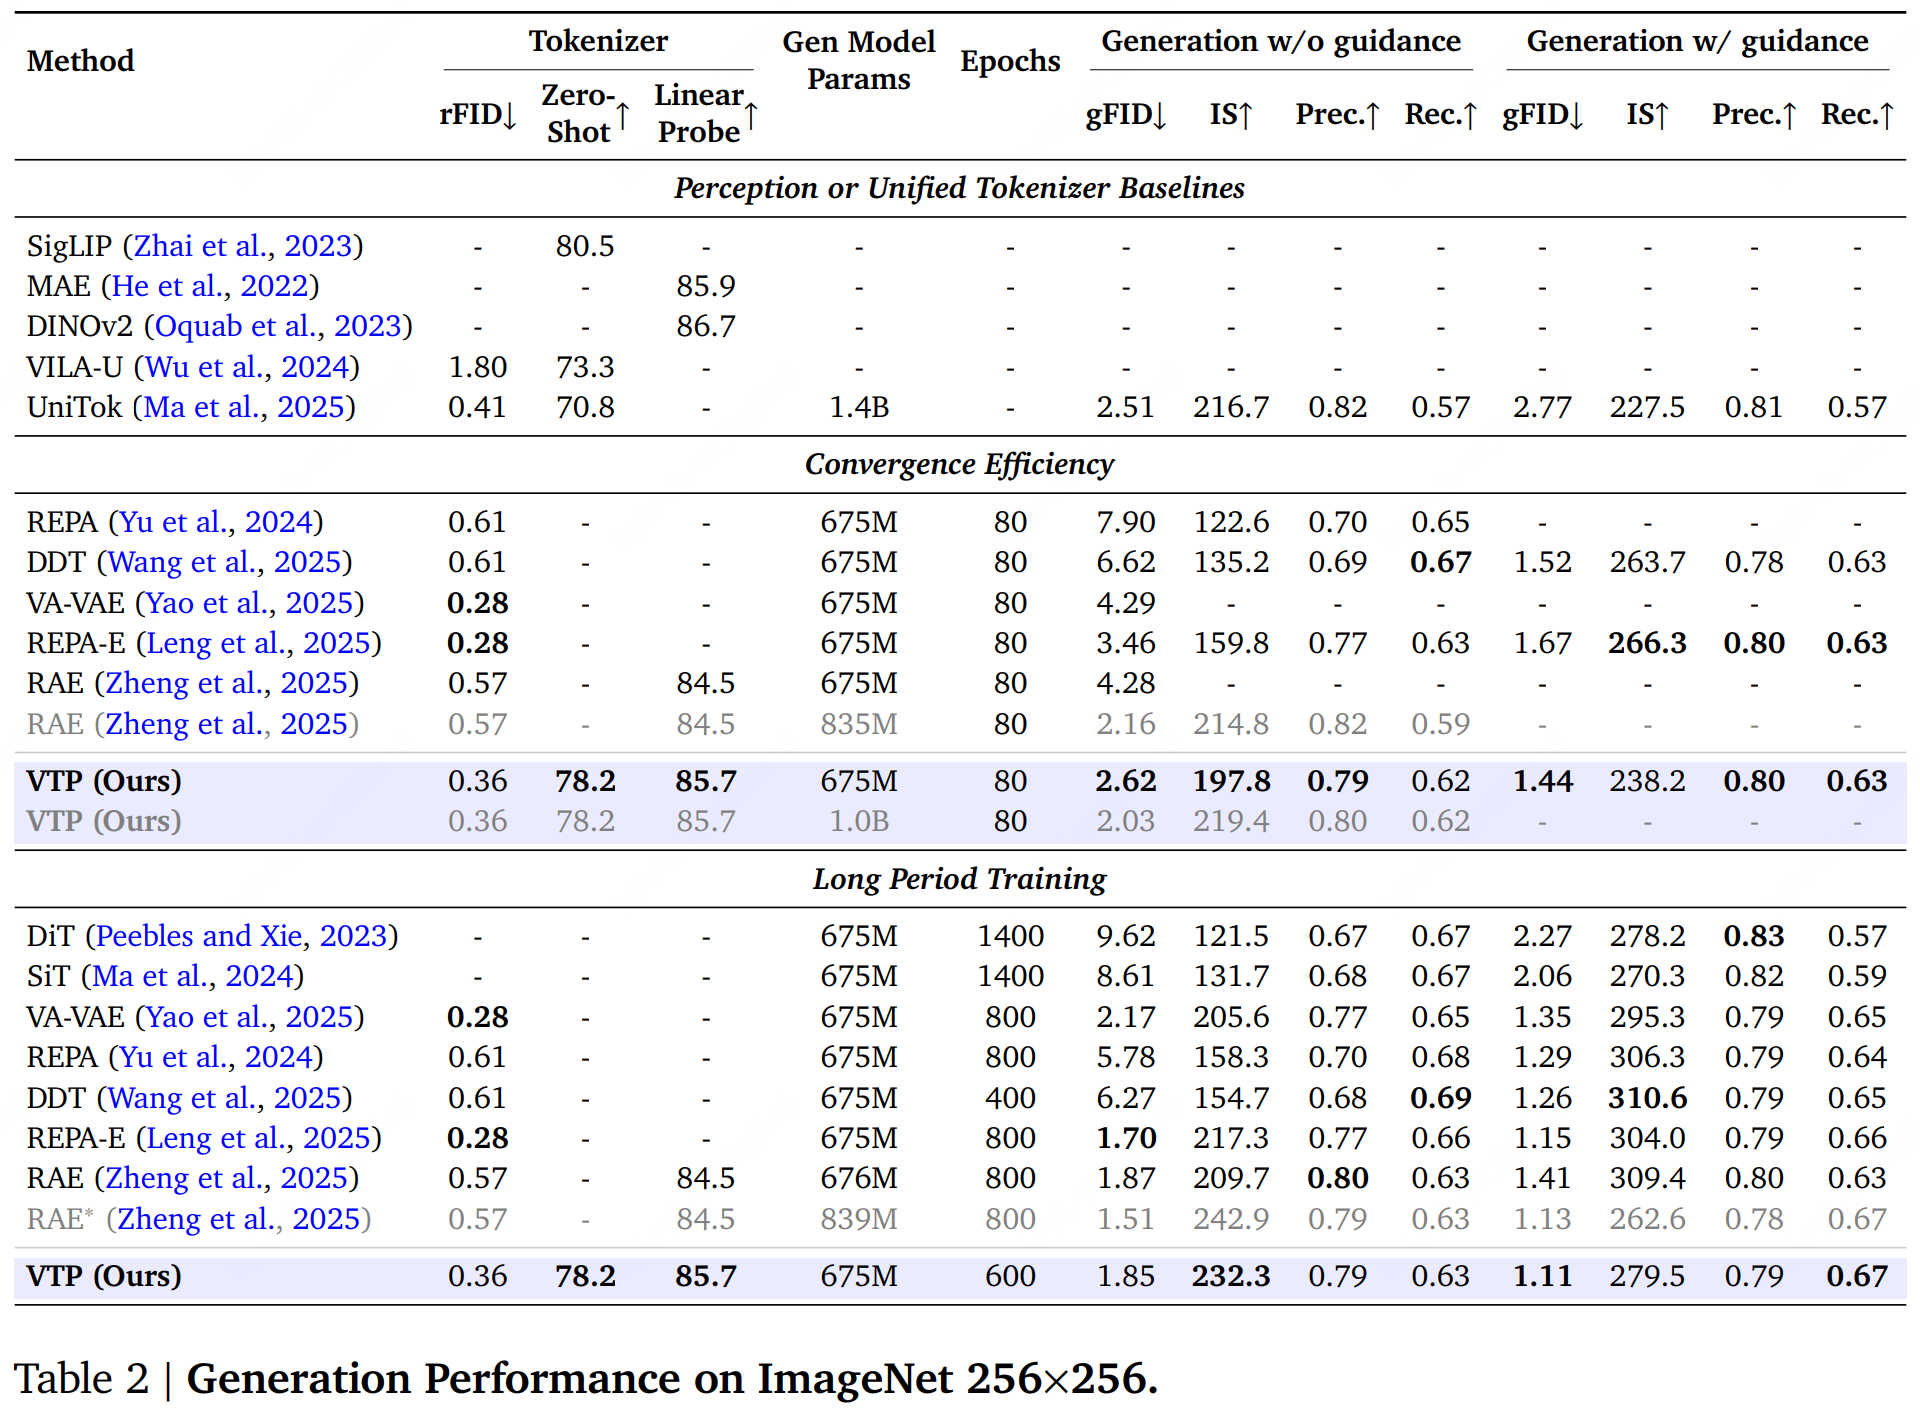
Task: Select the grayed 835M params cell
Action: (859, 724)
